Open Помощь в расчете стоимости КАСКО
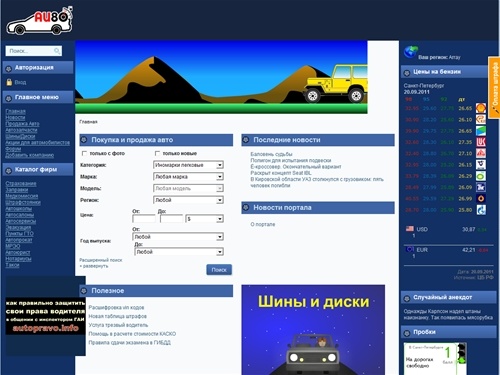This screenshot has width=500, height=375. (x=132, y=334)
